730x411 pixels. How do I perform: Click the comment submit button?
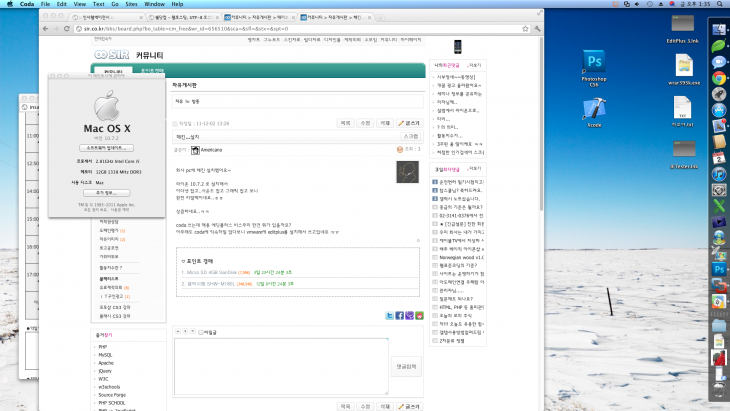(x=406, y=366)
